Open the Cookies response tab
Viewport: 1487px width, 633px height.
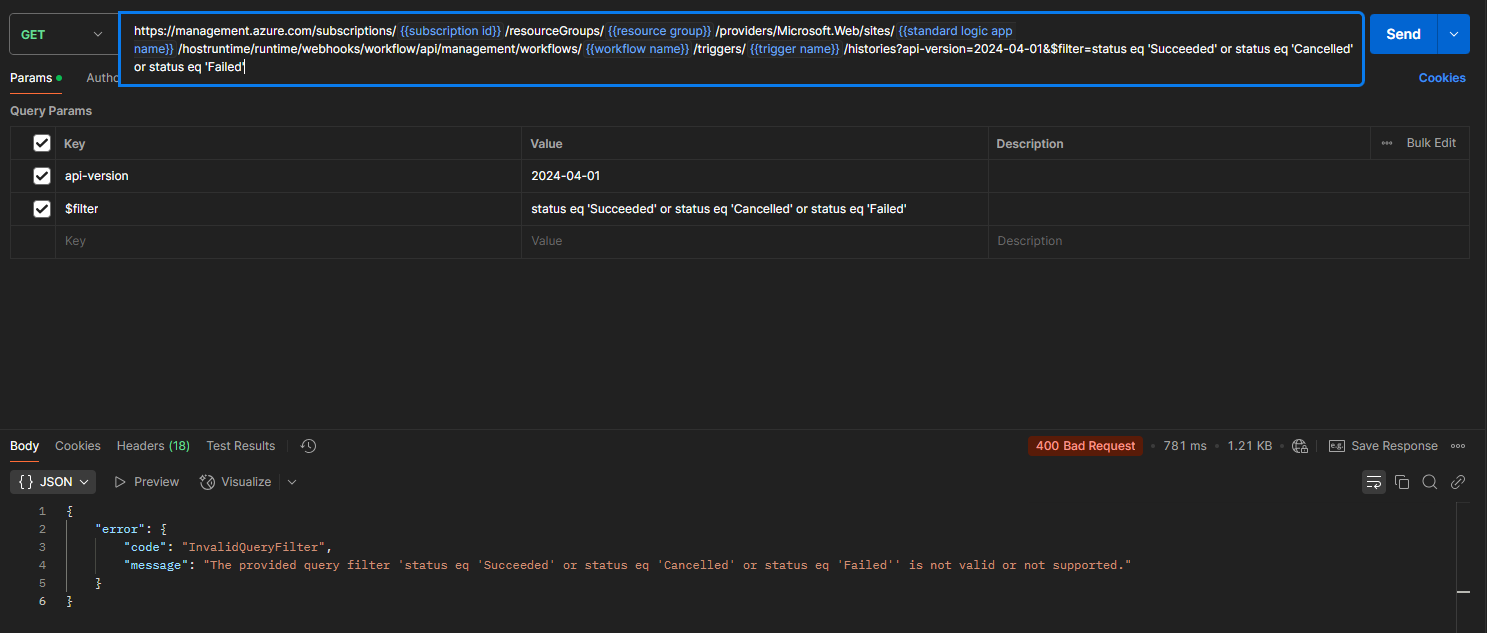point(77,446)
